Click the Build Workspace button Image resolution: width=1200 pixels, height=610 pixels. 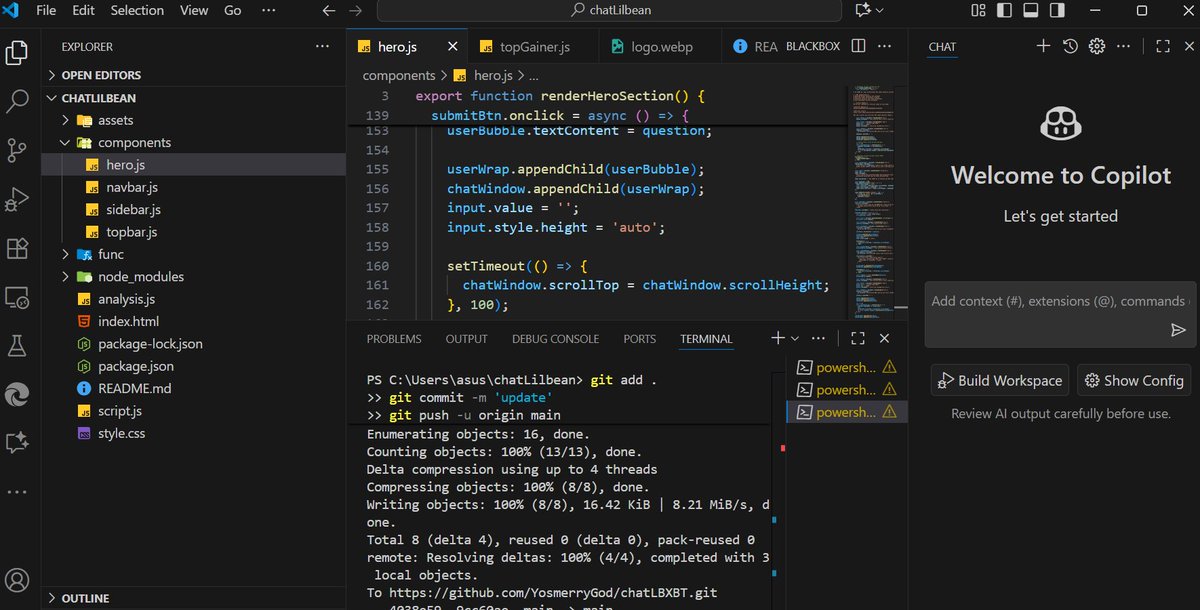pos(1000,380)
